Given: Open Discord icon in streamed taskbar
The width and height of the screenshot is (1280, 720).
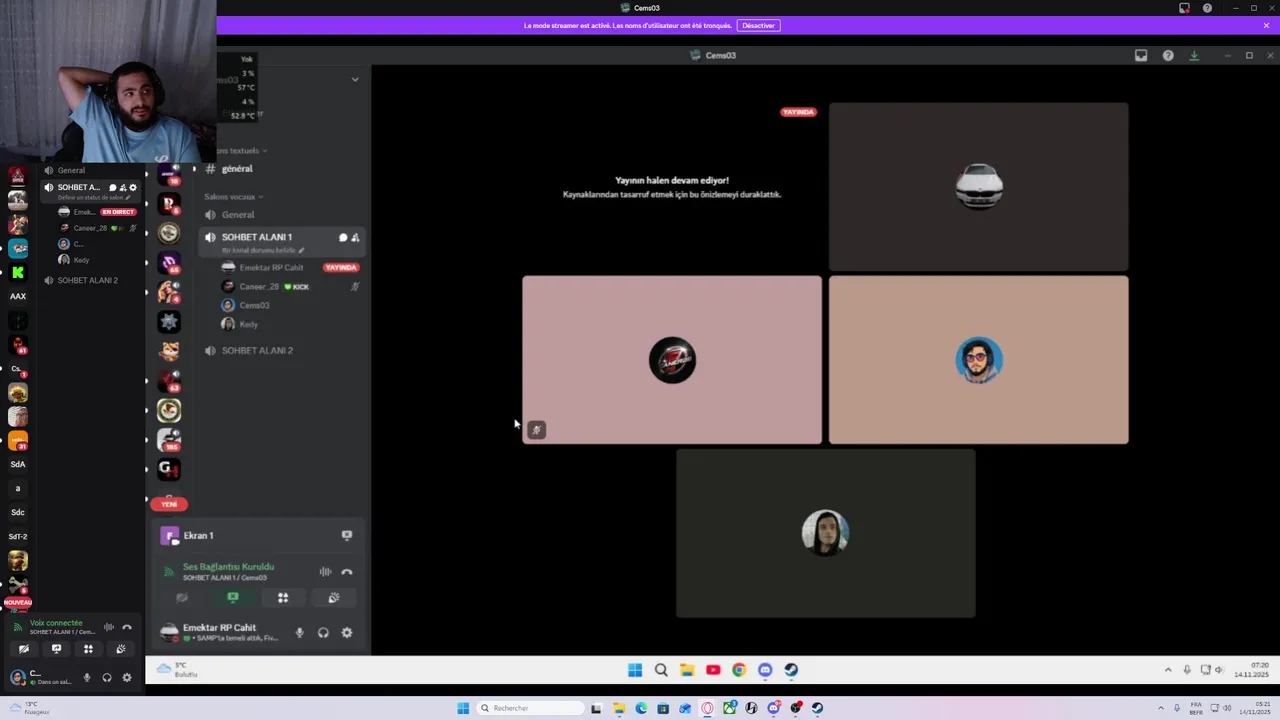Looking at the screenshot, I should (765, 670).
